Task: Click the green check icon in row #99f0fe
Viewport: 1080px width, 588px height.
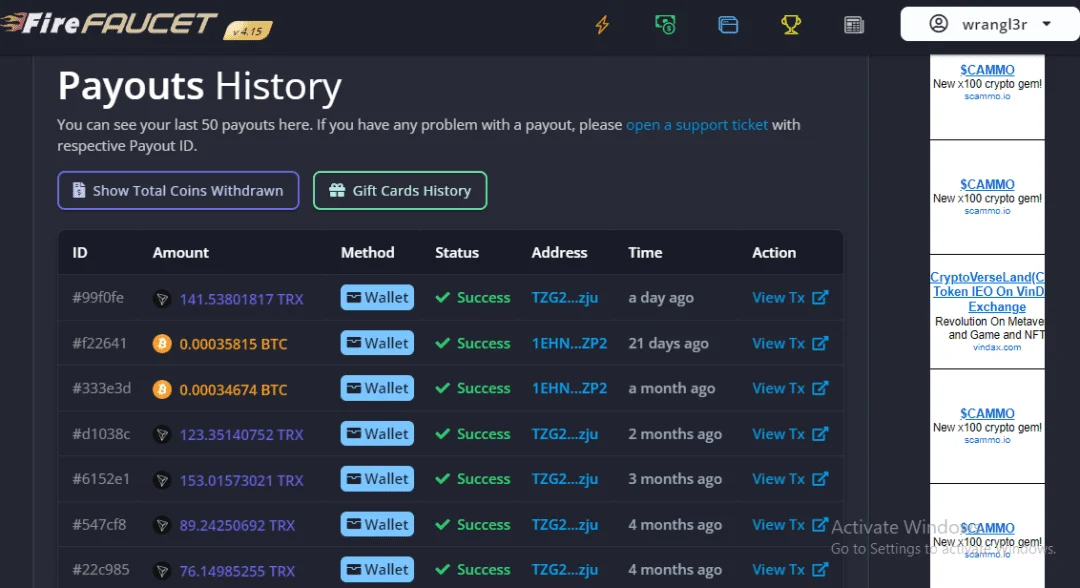Action: (443, 297)
